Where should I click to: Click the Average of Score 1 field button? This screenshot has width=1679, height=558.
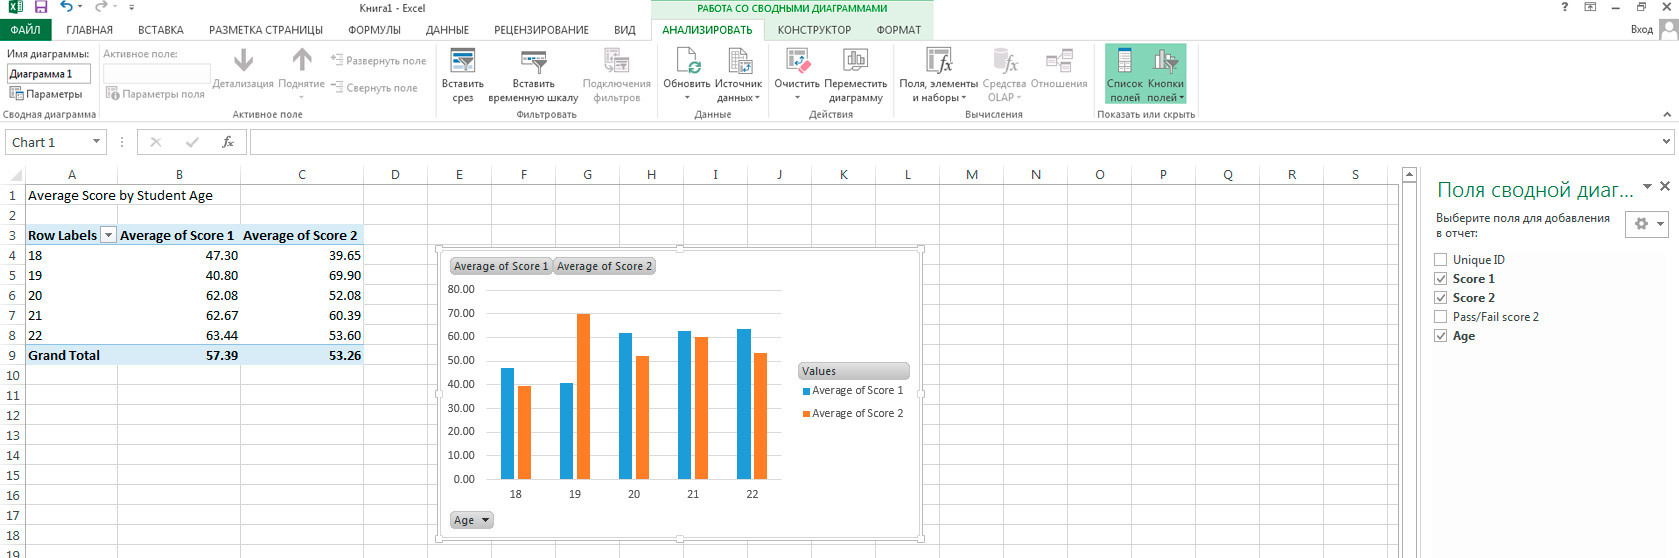point(500,266)
